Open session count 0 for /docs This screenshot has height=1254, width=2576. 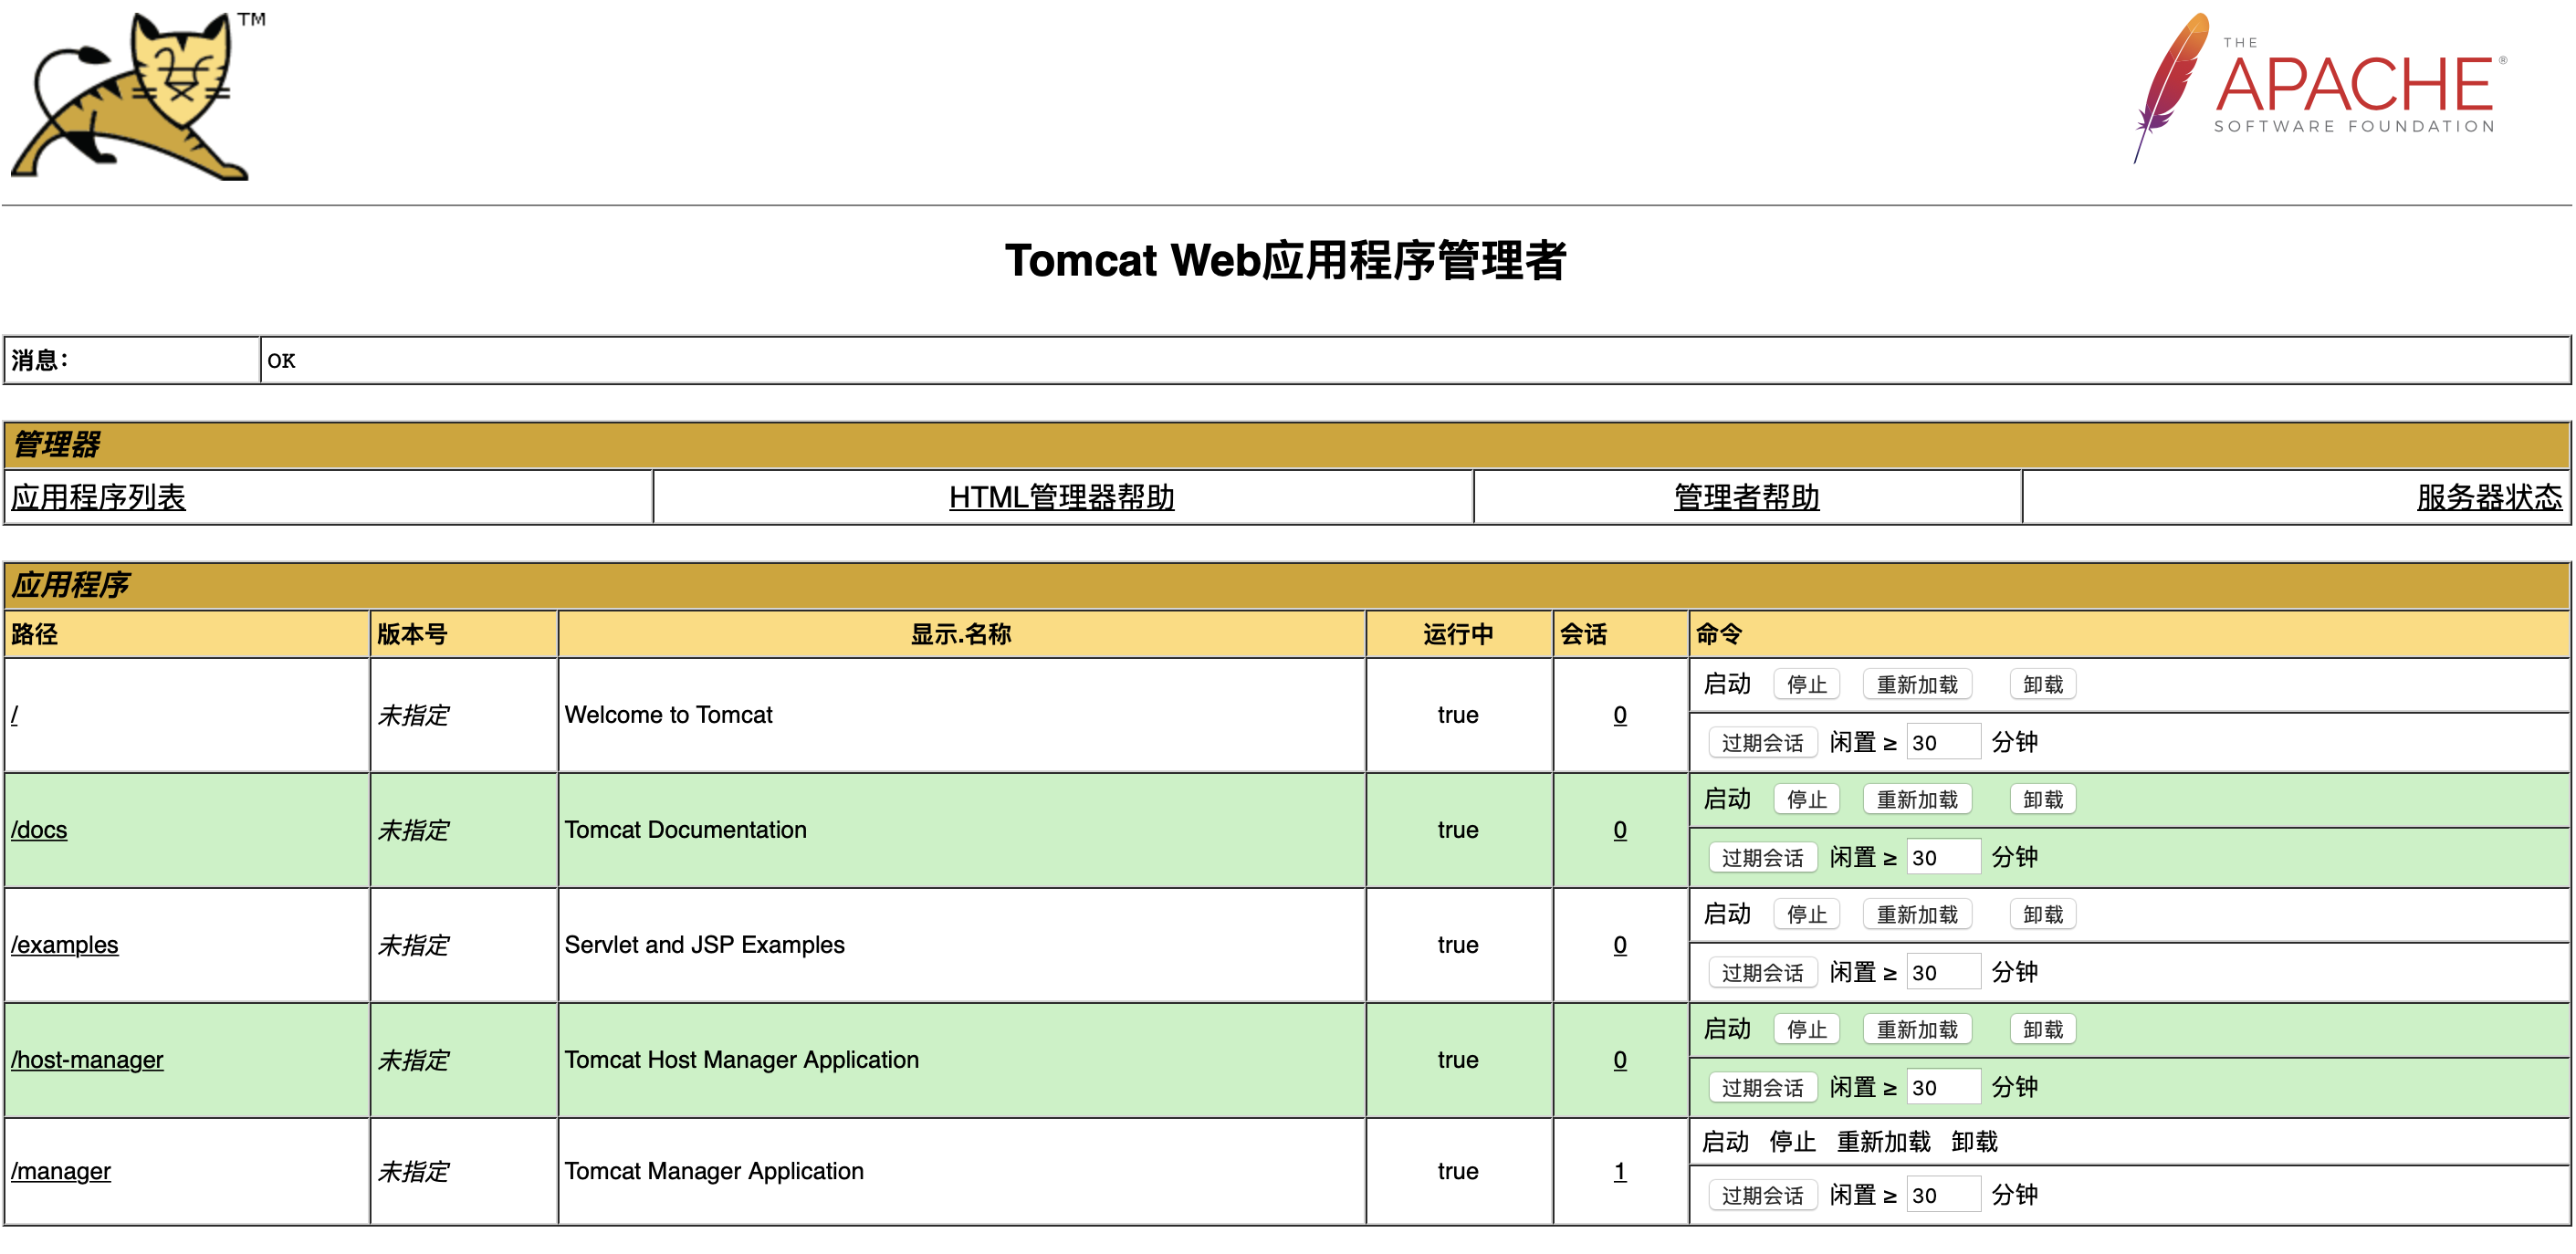1620,830
